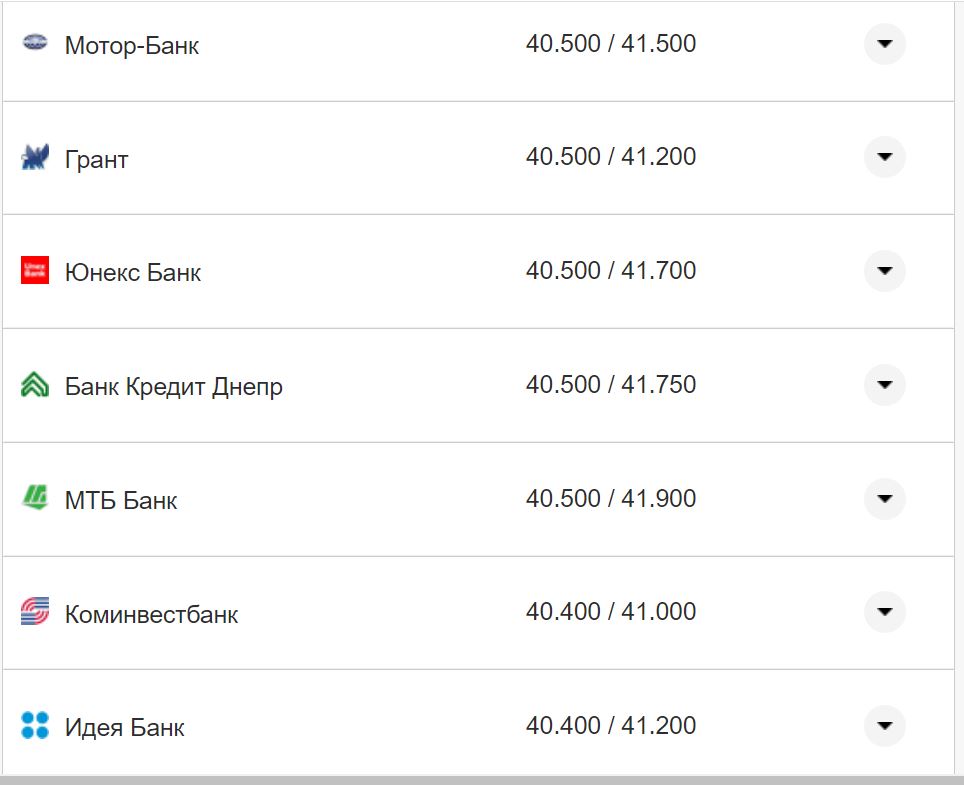Click the green Банк Кредит Днепр logo

point(35,384)
